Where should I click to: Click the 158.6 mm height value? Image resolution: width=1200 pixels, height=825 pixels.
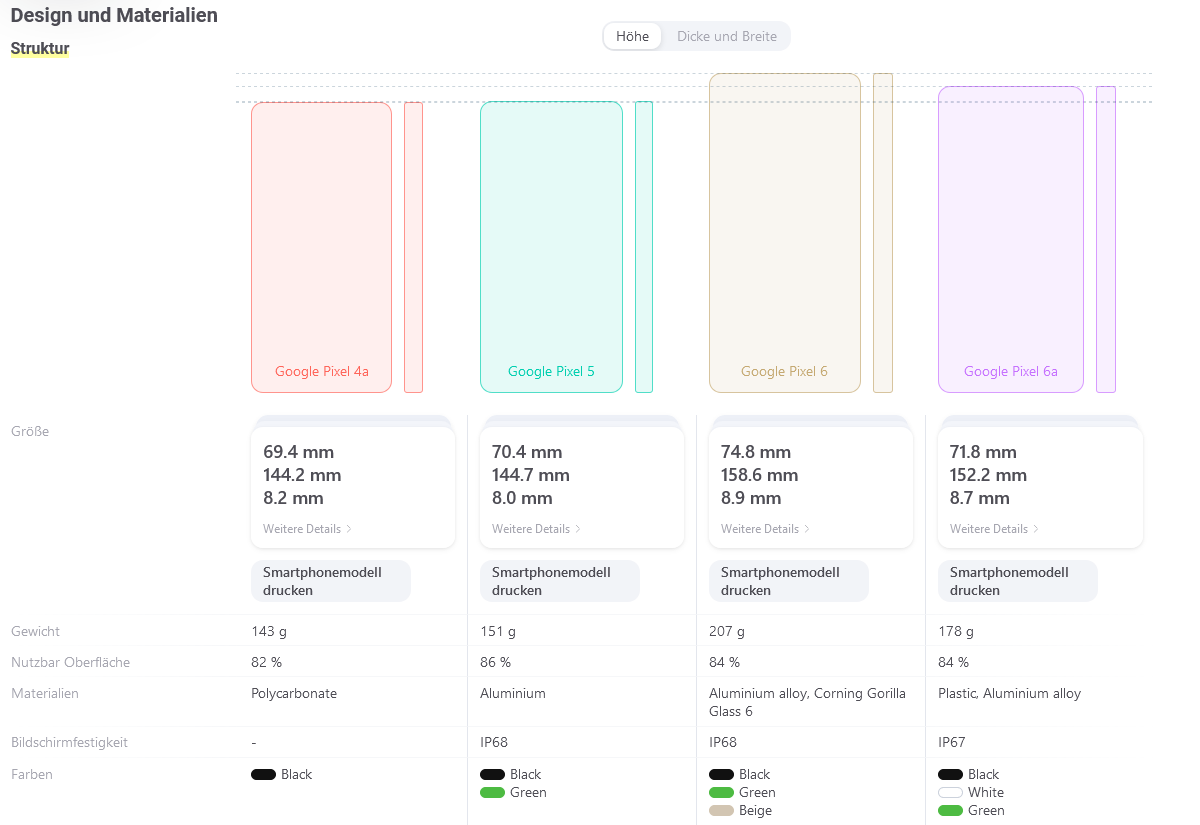click(759, 475)
